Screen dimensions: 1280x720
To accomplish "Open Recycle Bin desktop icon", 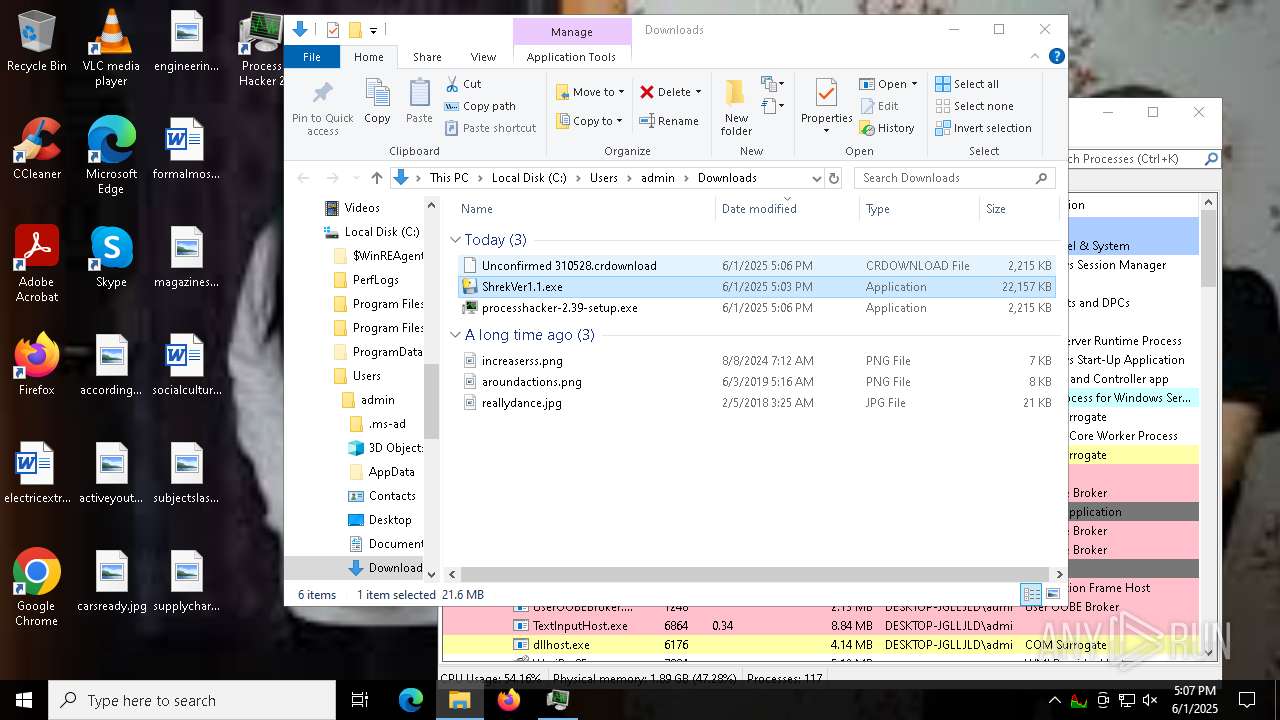I will (36, 42).
